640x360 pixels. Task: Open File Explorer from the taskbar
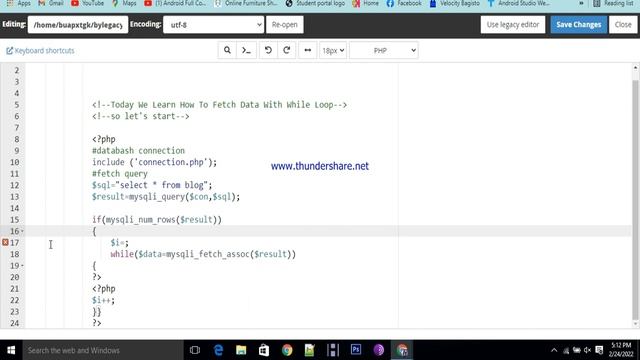click(x=241, y=350)
